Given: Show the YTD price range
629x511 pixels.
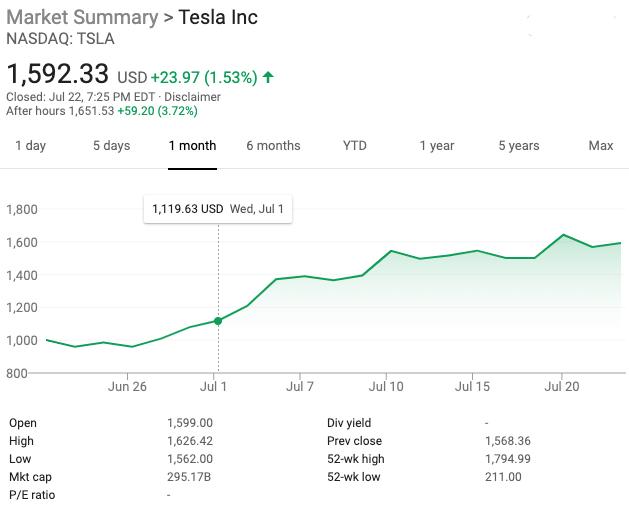Looking at the screenshot, I should [x=354, y=146].
